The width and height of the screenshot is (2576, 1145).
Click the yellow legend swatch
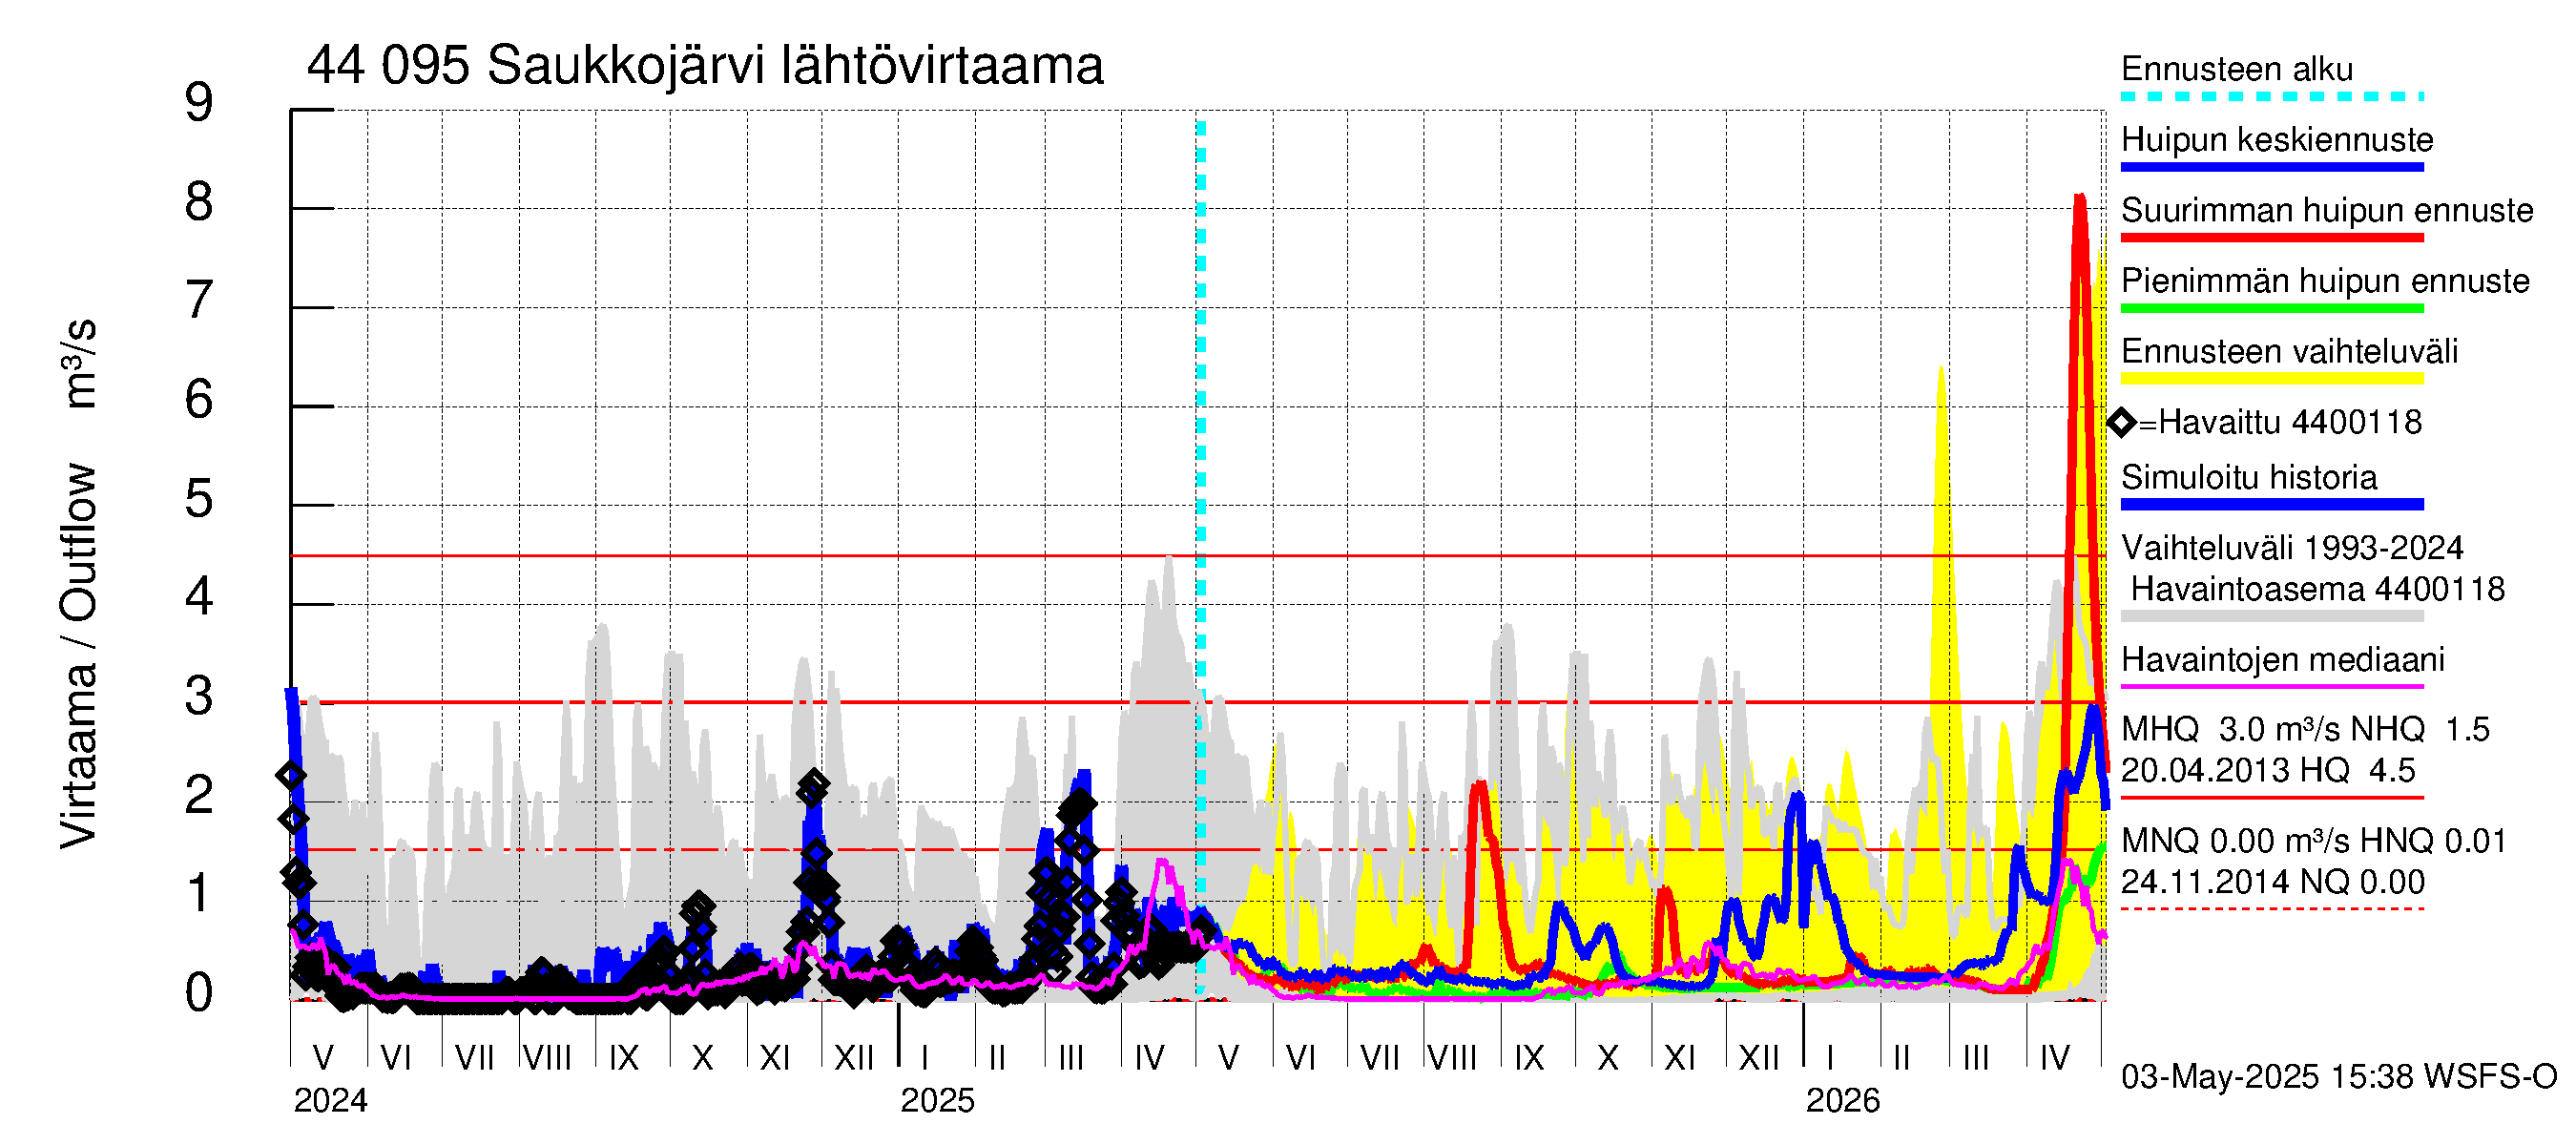pyautogui.click(x=2272, y=379)
